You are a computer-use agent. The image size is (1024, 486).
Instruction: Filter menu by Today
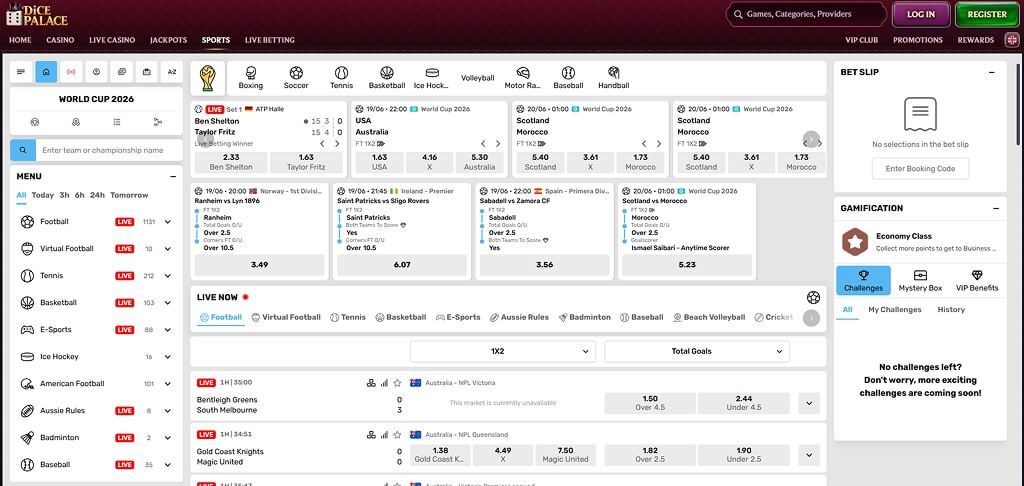[x=43, y=195]
